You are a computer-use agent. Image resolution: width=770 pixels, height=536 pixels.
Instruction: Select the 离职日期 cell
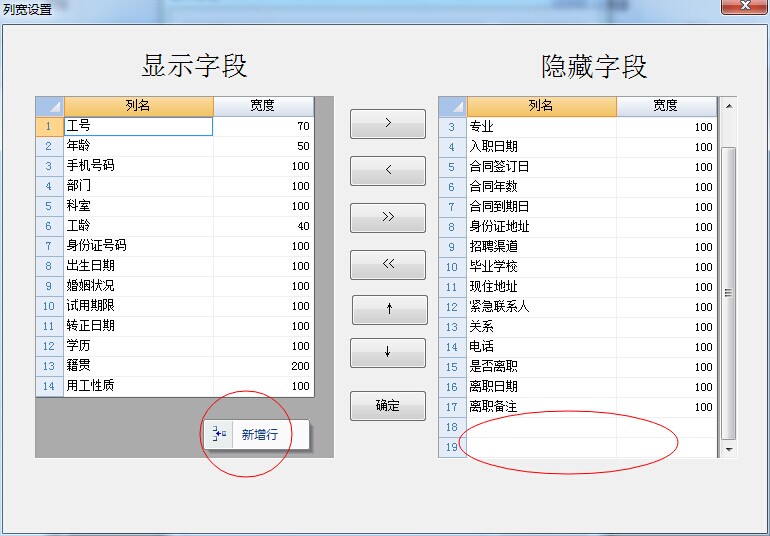click(x=542, y=387)
